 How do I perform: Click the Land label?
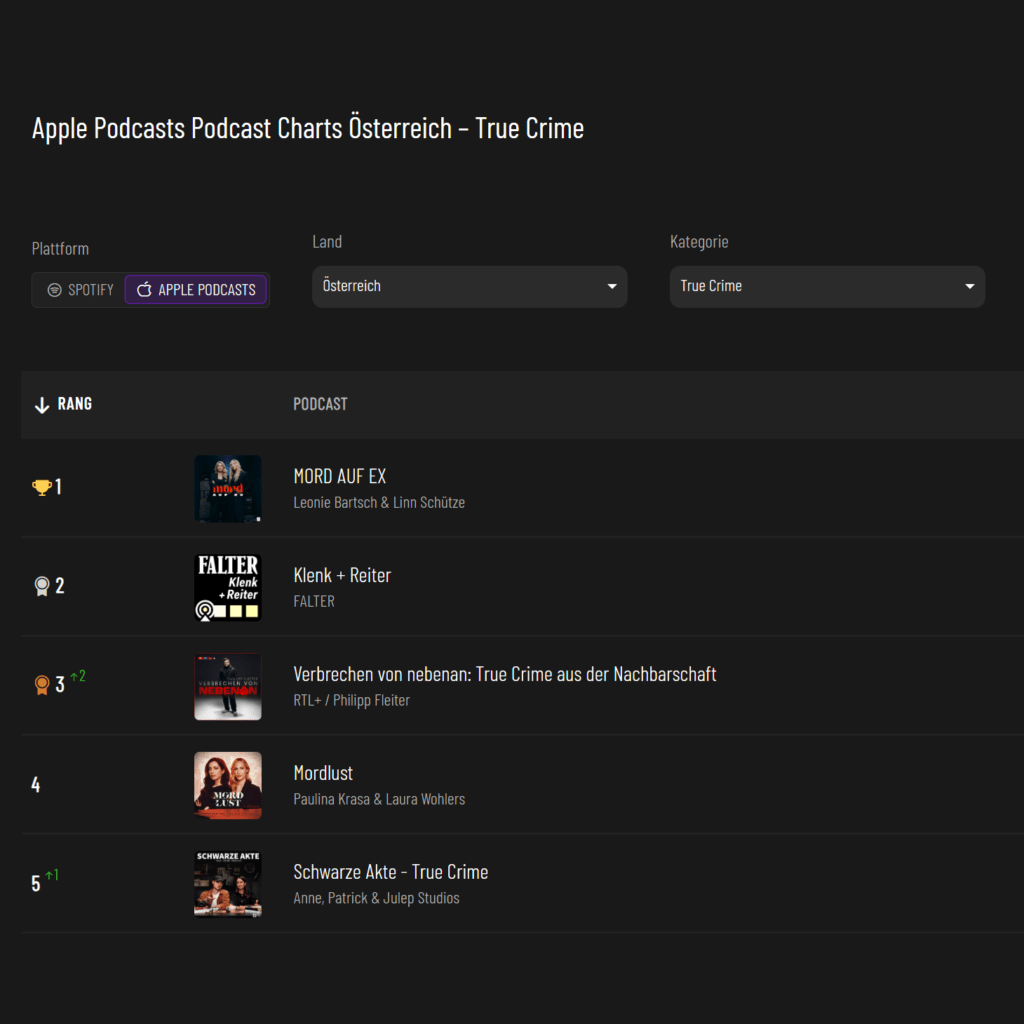(327, 242)
